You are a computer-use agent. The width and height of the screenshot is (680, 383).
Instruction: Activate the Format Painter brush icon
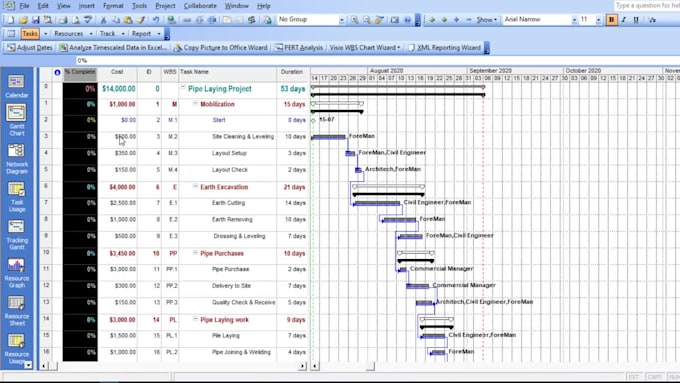pos(141,20)
